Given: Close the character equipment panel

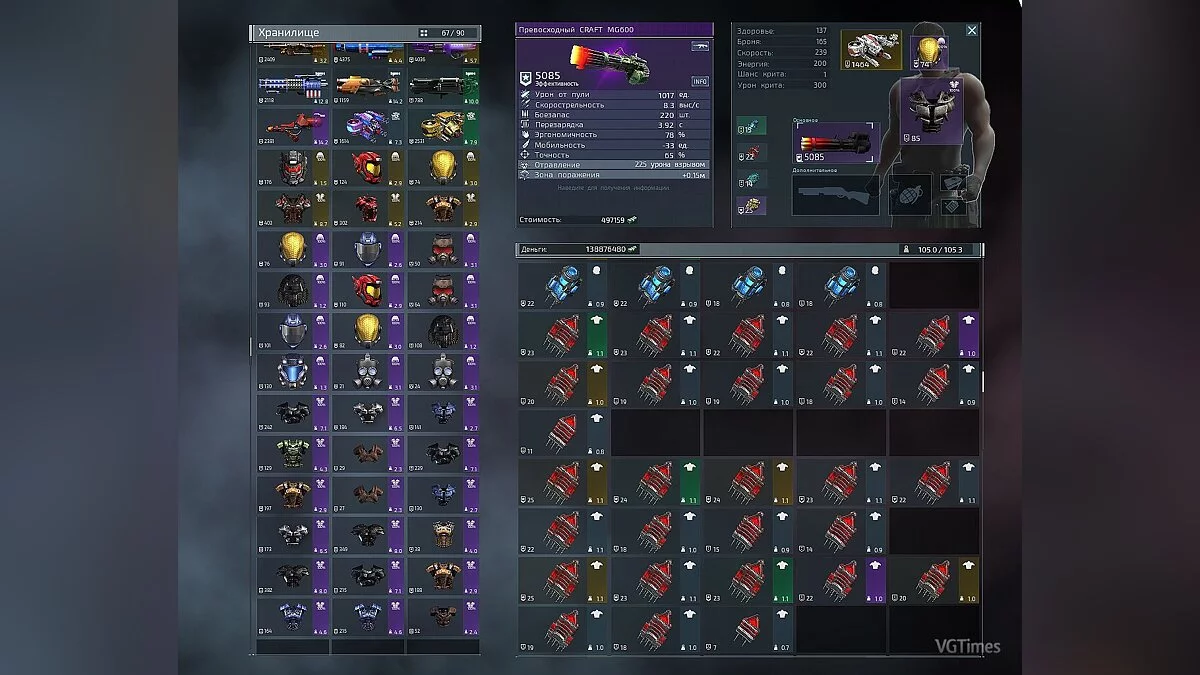Looking at the screenshot, I should tap(971, 31).
